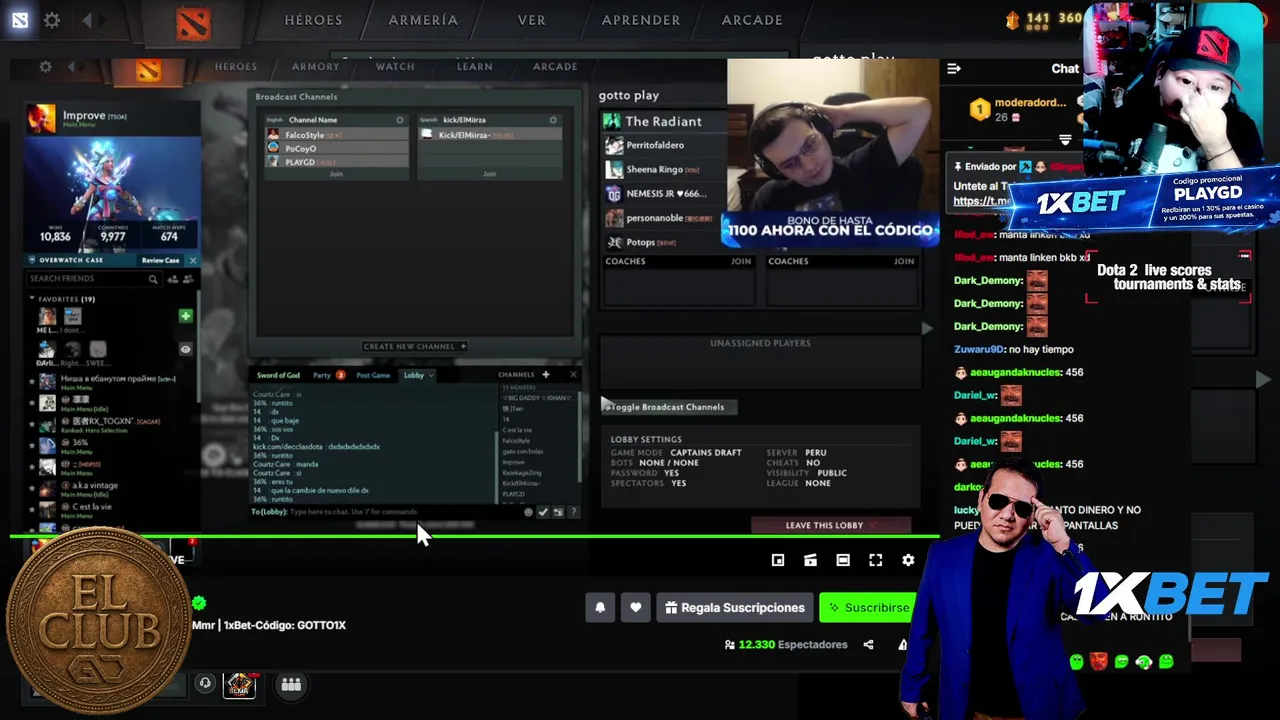Open English channel settings gear
This screenshot has height=720, width=1280.
400,120
